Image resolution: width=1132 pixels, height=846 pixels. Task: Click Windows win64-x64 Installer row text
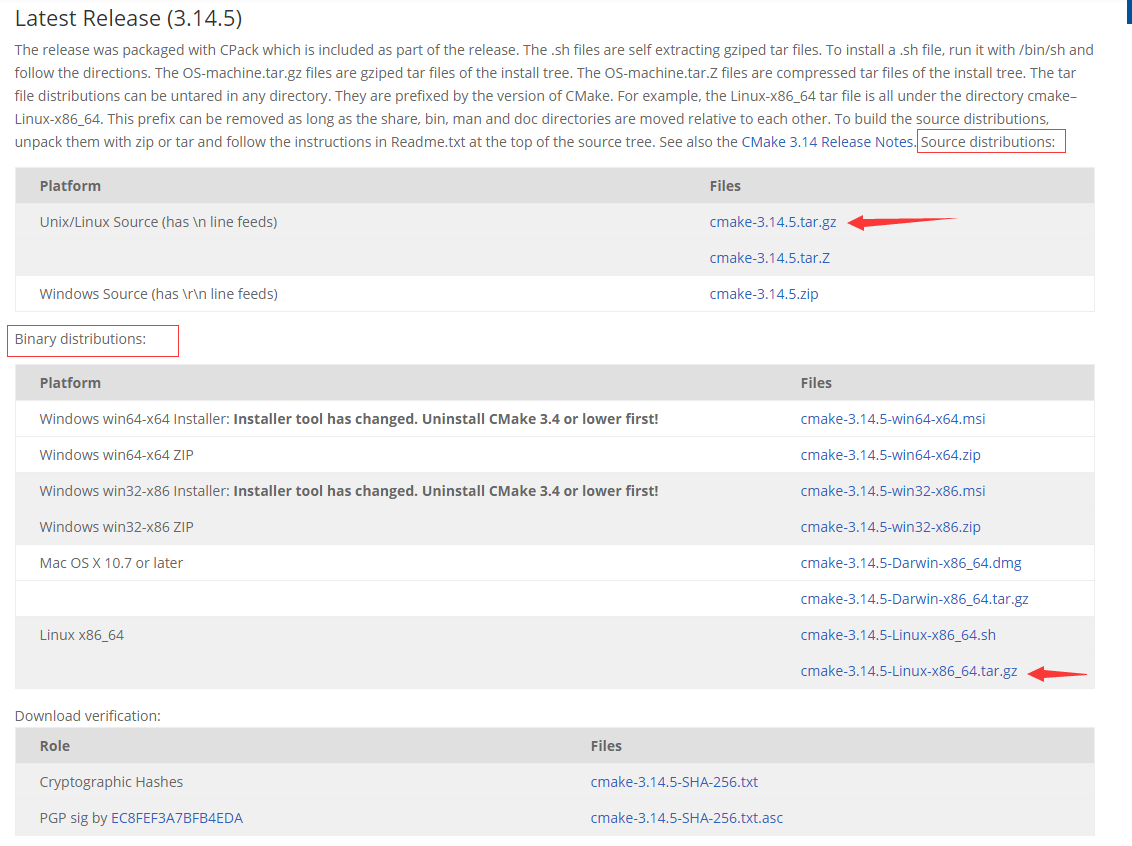349,419
